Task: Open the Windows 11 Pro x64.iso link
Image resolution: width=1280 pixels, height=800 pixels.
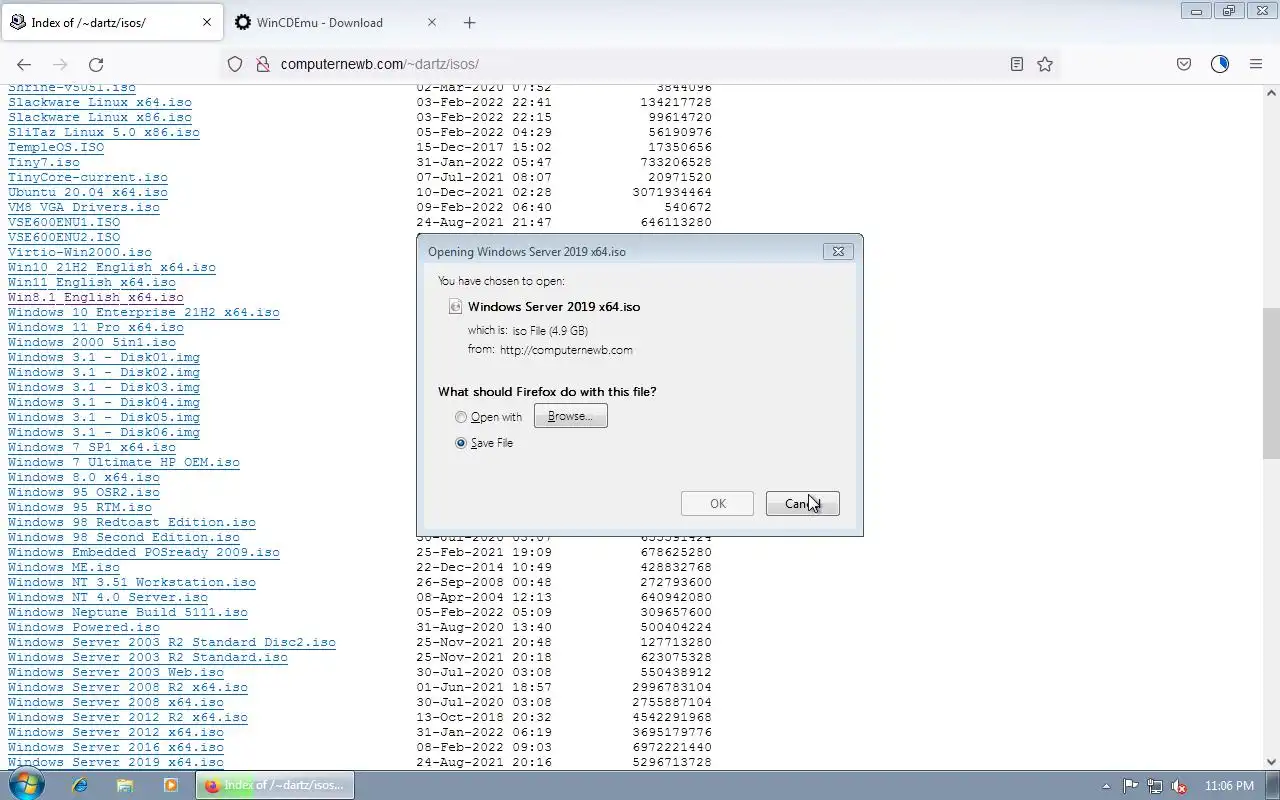Action: pos(96,327)
